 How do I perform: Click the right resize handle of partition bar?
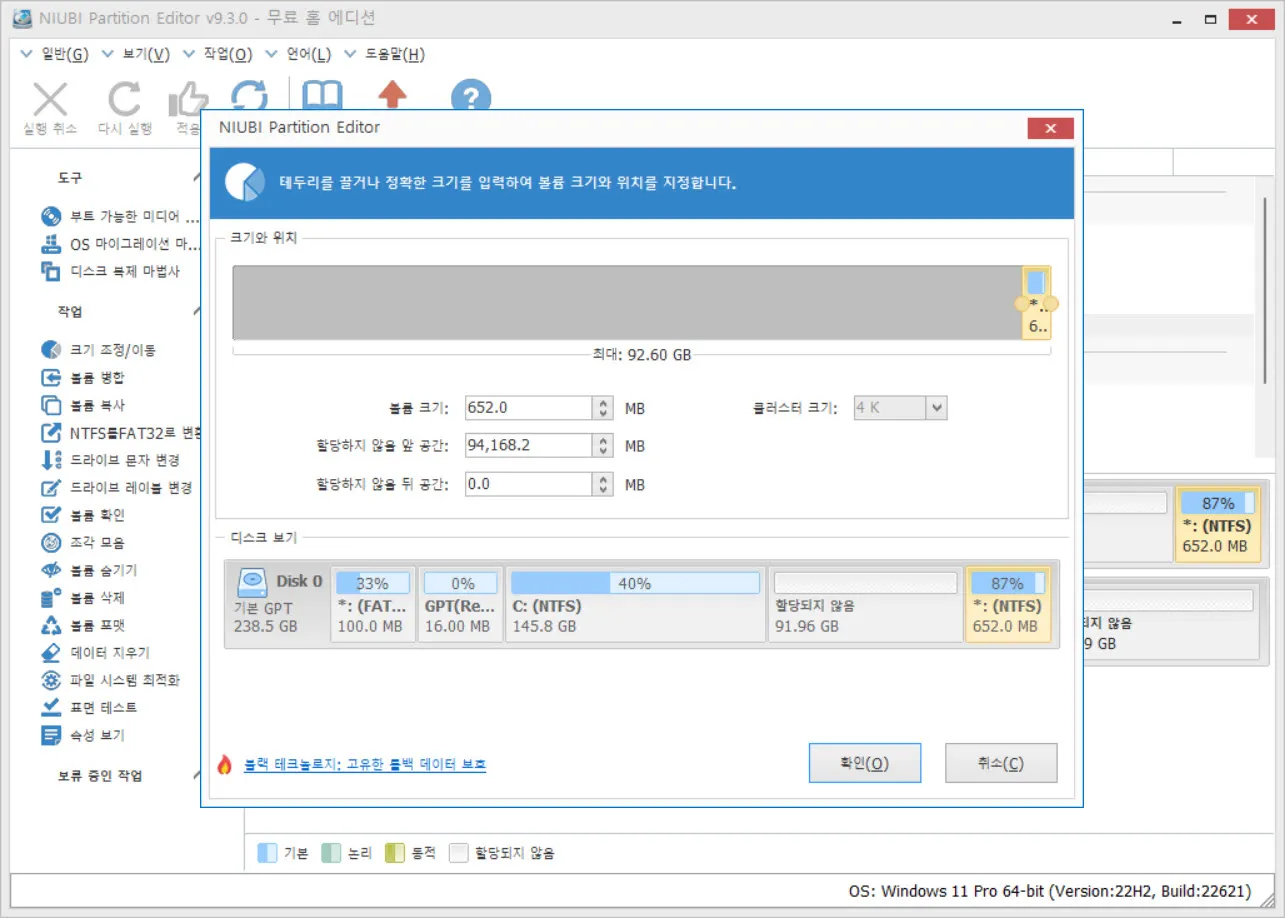point(1051,303)
